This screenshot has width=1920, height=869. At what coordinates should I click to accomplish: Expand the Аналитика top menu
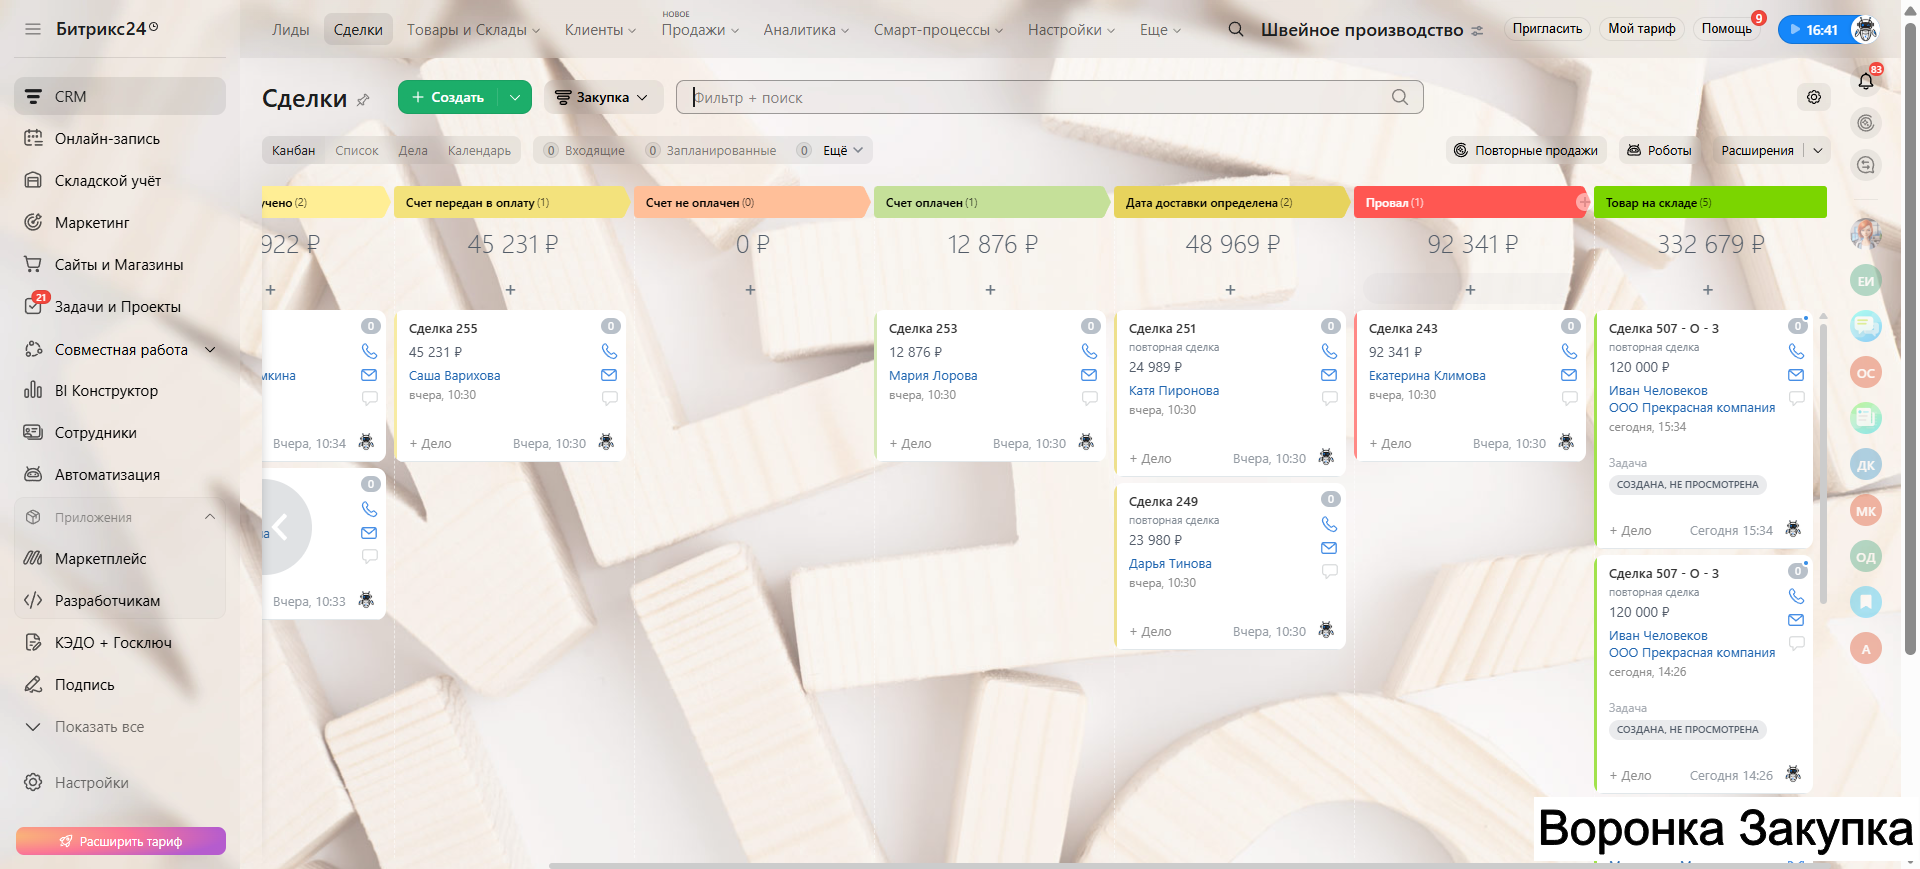pyautogui.click(x=806, y=30)
